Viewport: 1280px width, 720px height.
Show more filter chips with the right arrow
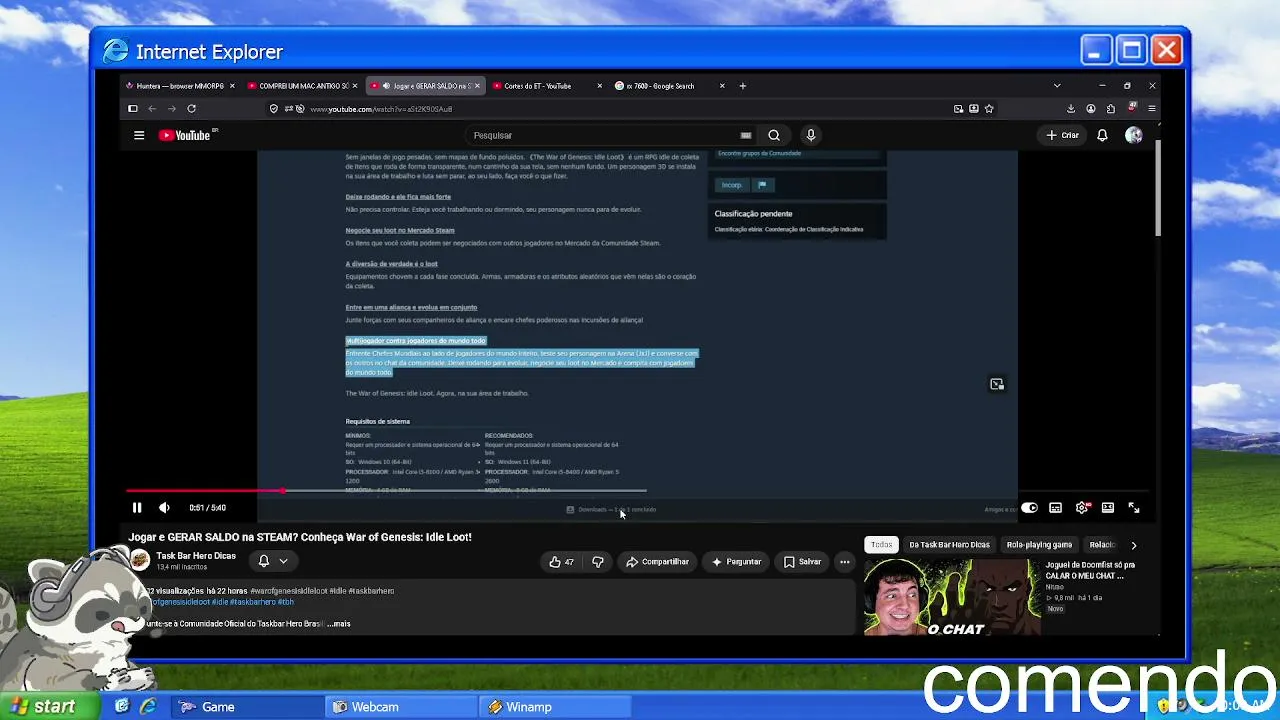1133,545
